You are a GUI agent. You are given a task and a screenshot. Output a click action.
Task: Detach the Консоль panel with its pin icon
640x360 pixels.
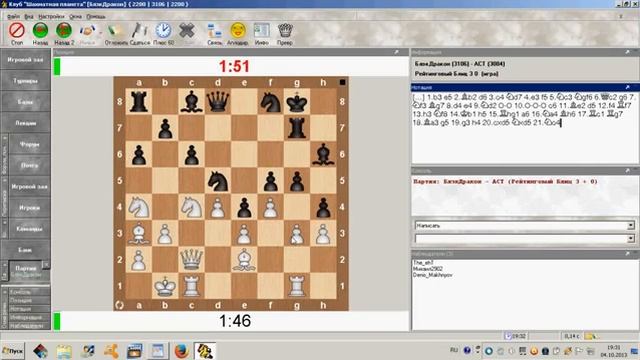[627, 170]
